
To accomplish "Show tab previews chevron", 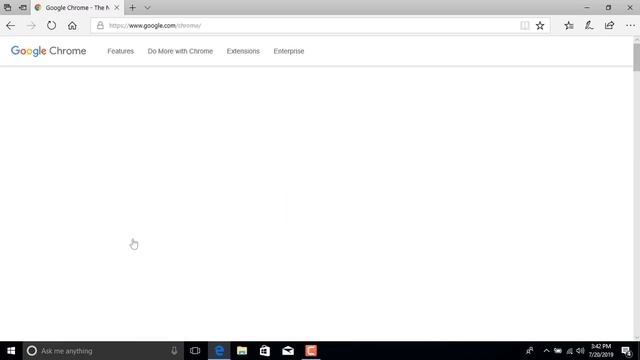I will (147, 7).
